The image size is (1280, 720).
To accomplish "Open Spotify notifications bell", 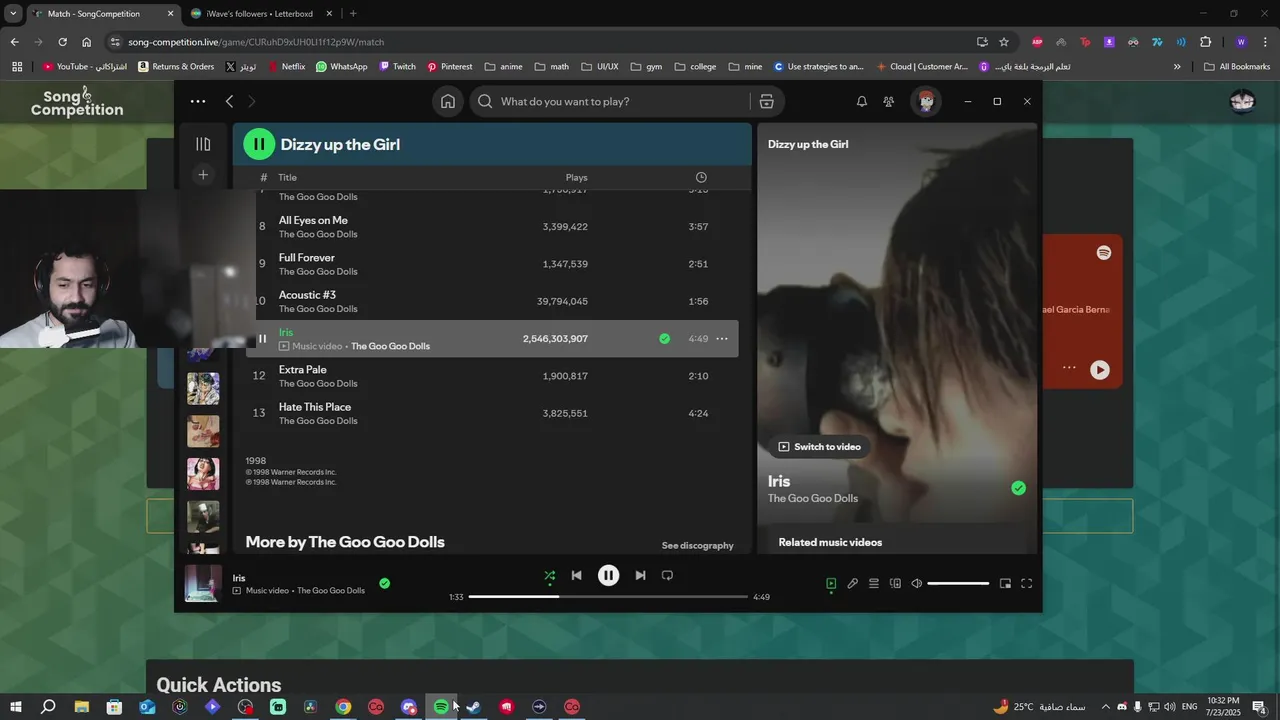I will click(x=861, y=101).
